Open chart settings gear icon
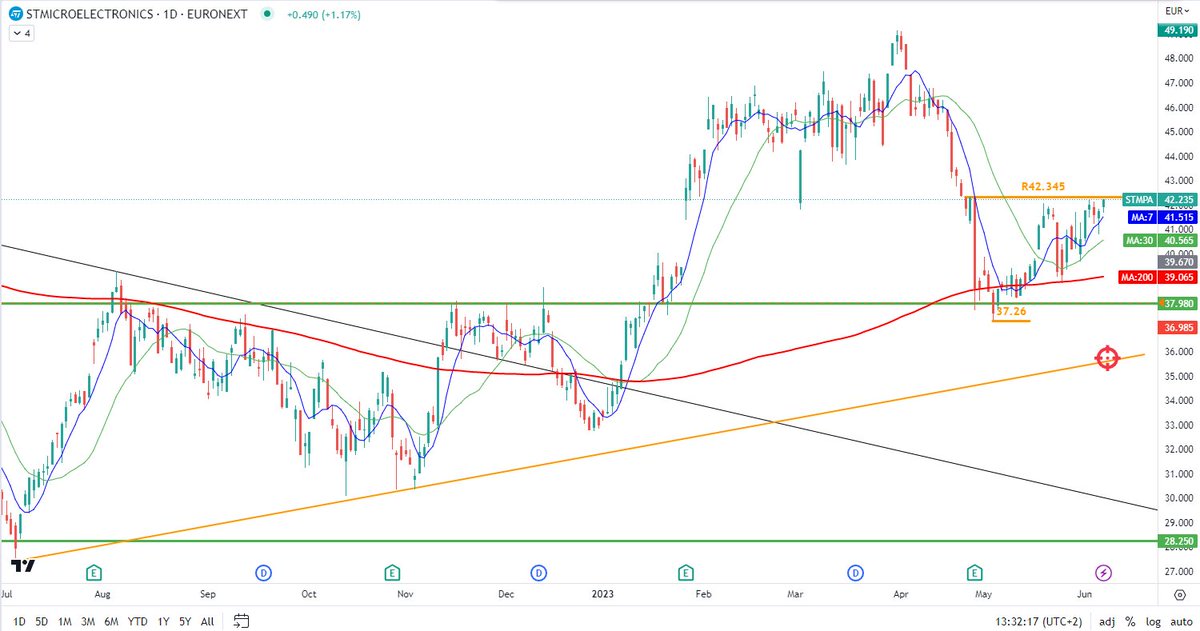This screenshot has width=1200, height=631. [1180, 594]
